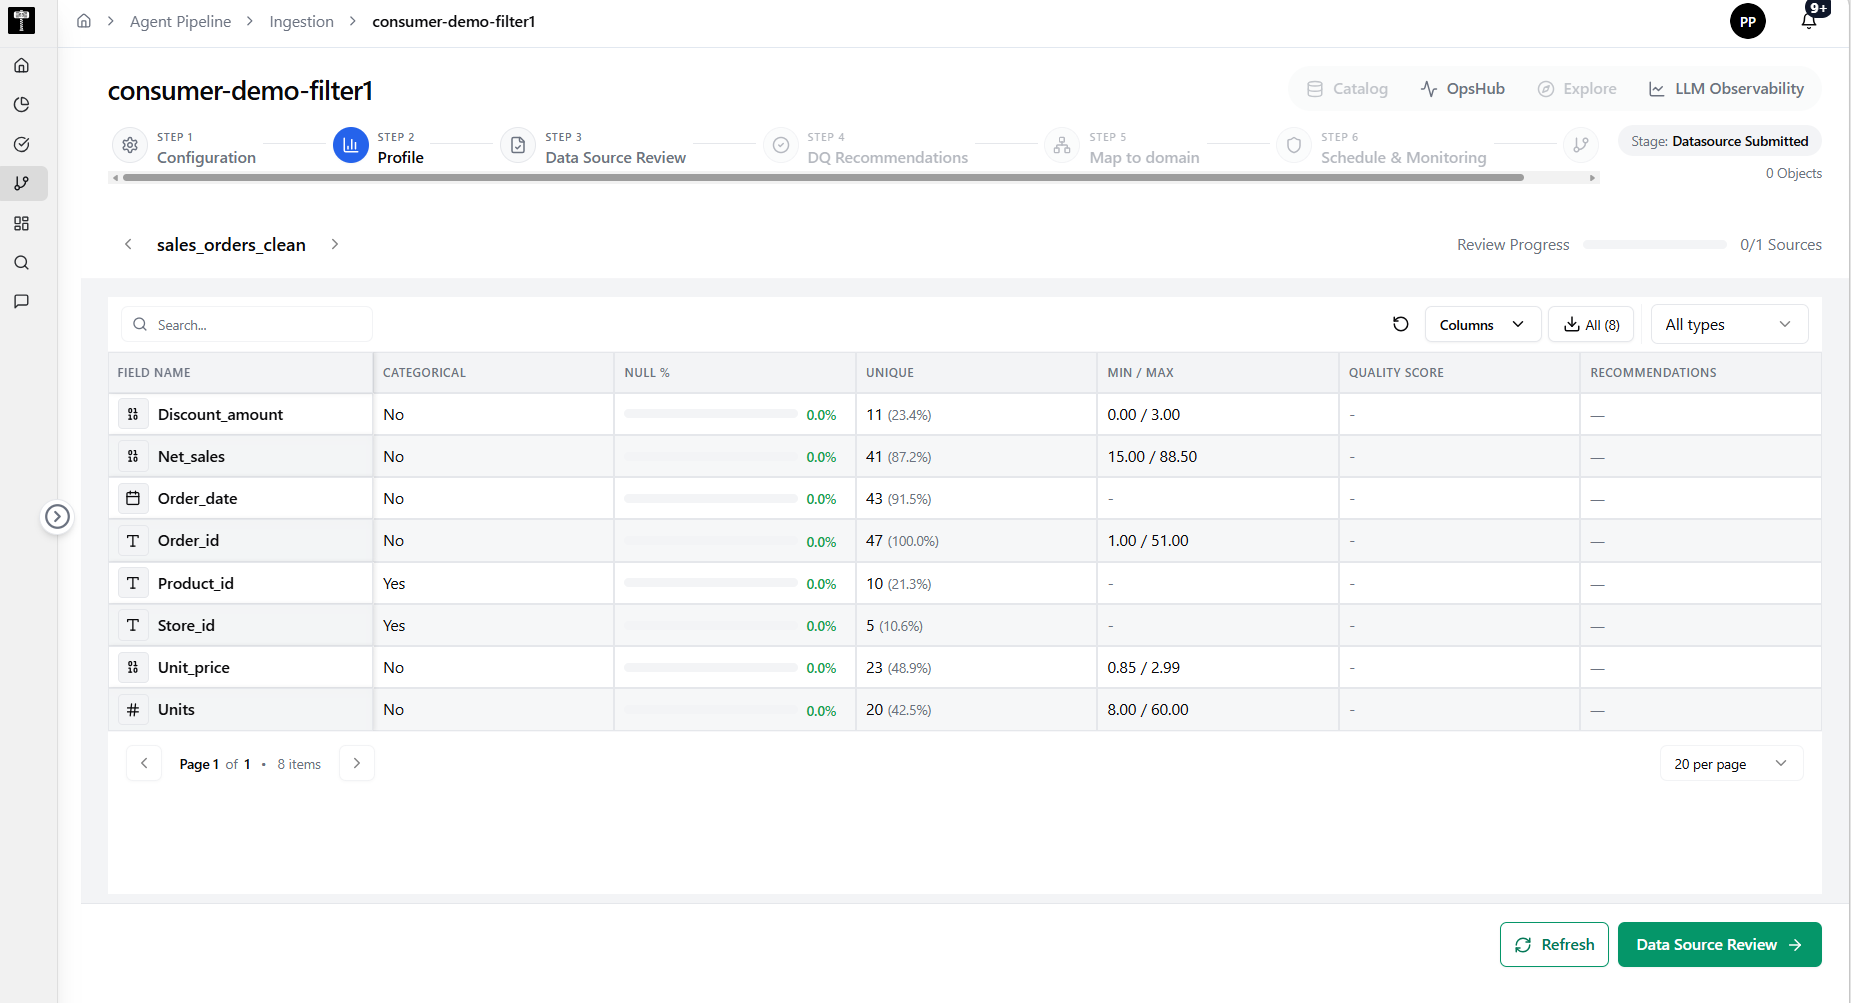
Task: Click the app logo in the sidebar
Action: click(x=21, y=20)
